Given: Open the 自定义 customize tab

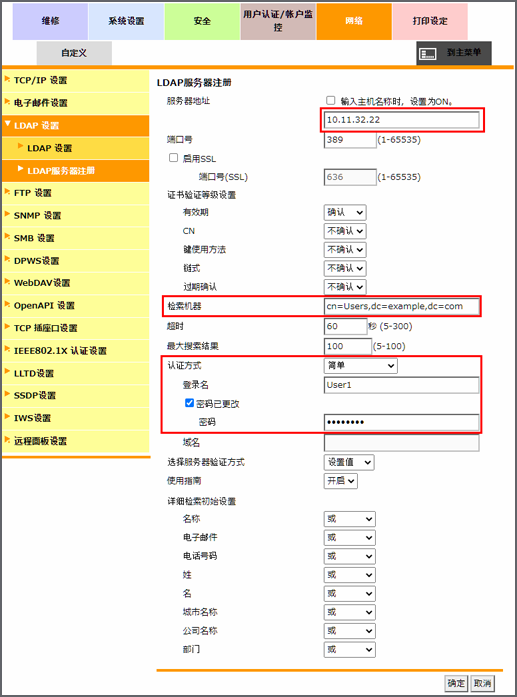Looking at the screenshot, I should [74, 53].
